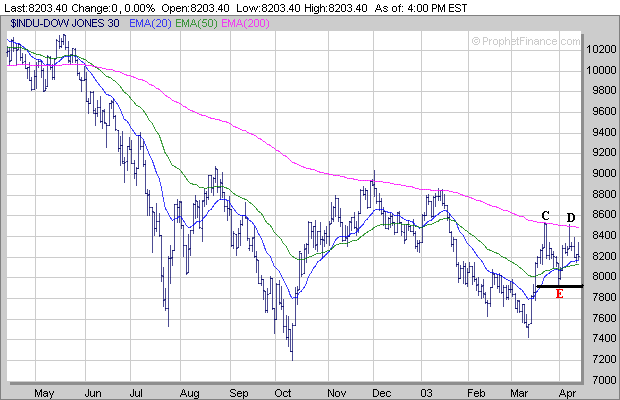Image resolution: width=620 pixels, height=400 pixels.
Task: Click the red E support label
Action: [x=559, y=294]
